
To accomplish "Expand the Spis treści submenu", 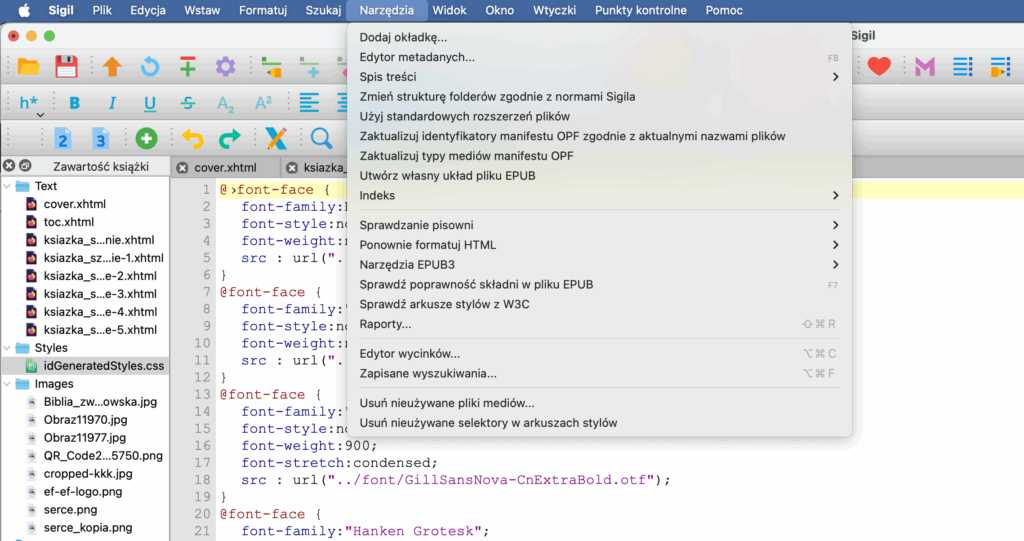I will (600, 77).
